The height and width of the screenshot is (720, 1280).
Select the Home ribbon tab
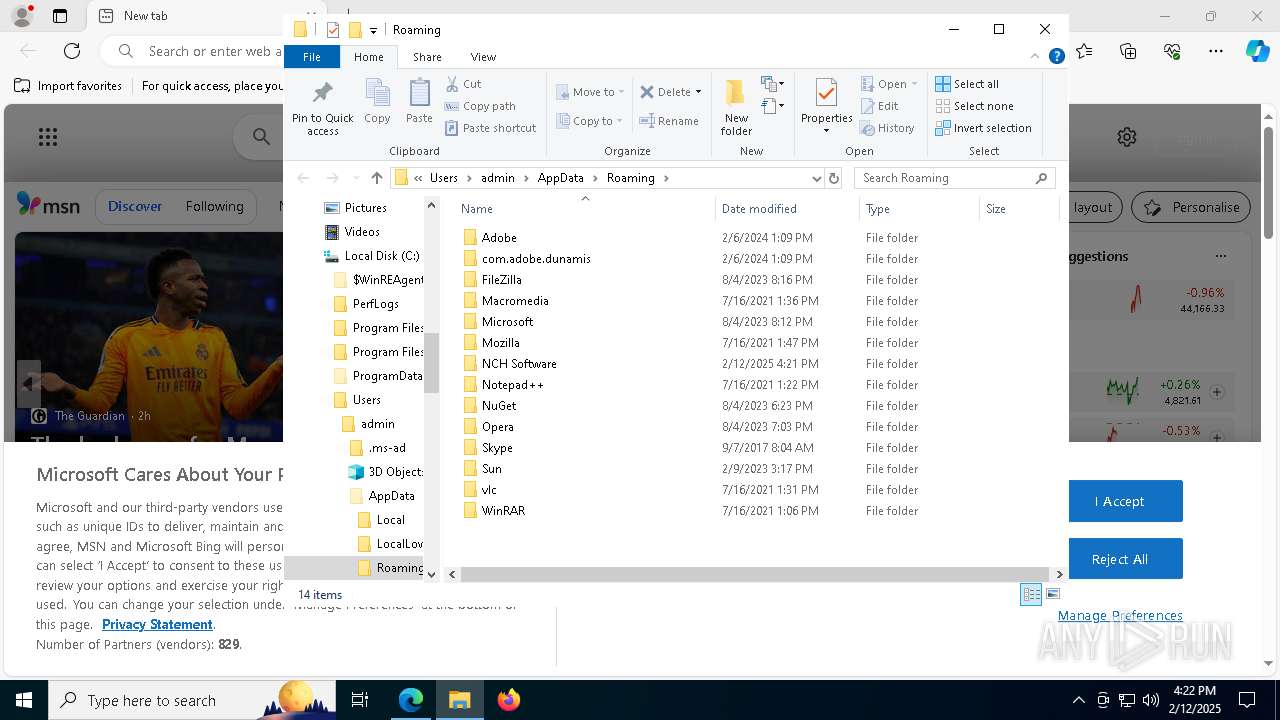point(369,57)
